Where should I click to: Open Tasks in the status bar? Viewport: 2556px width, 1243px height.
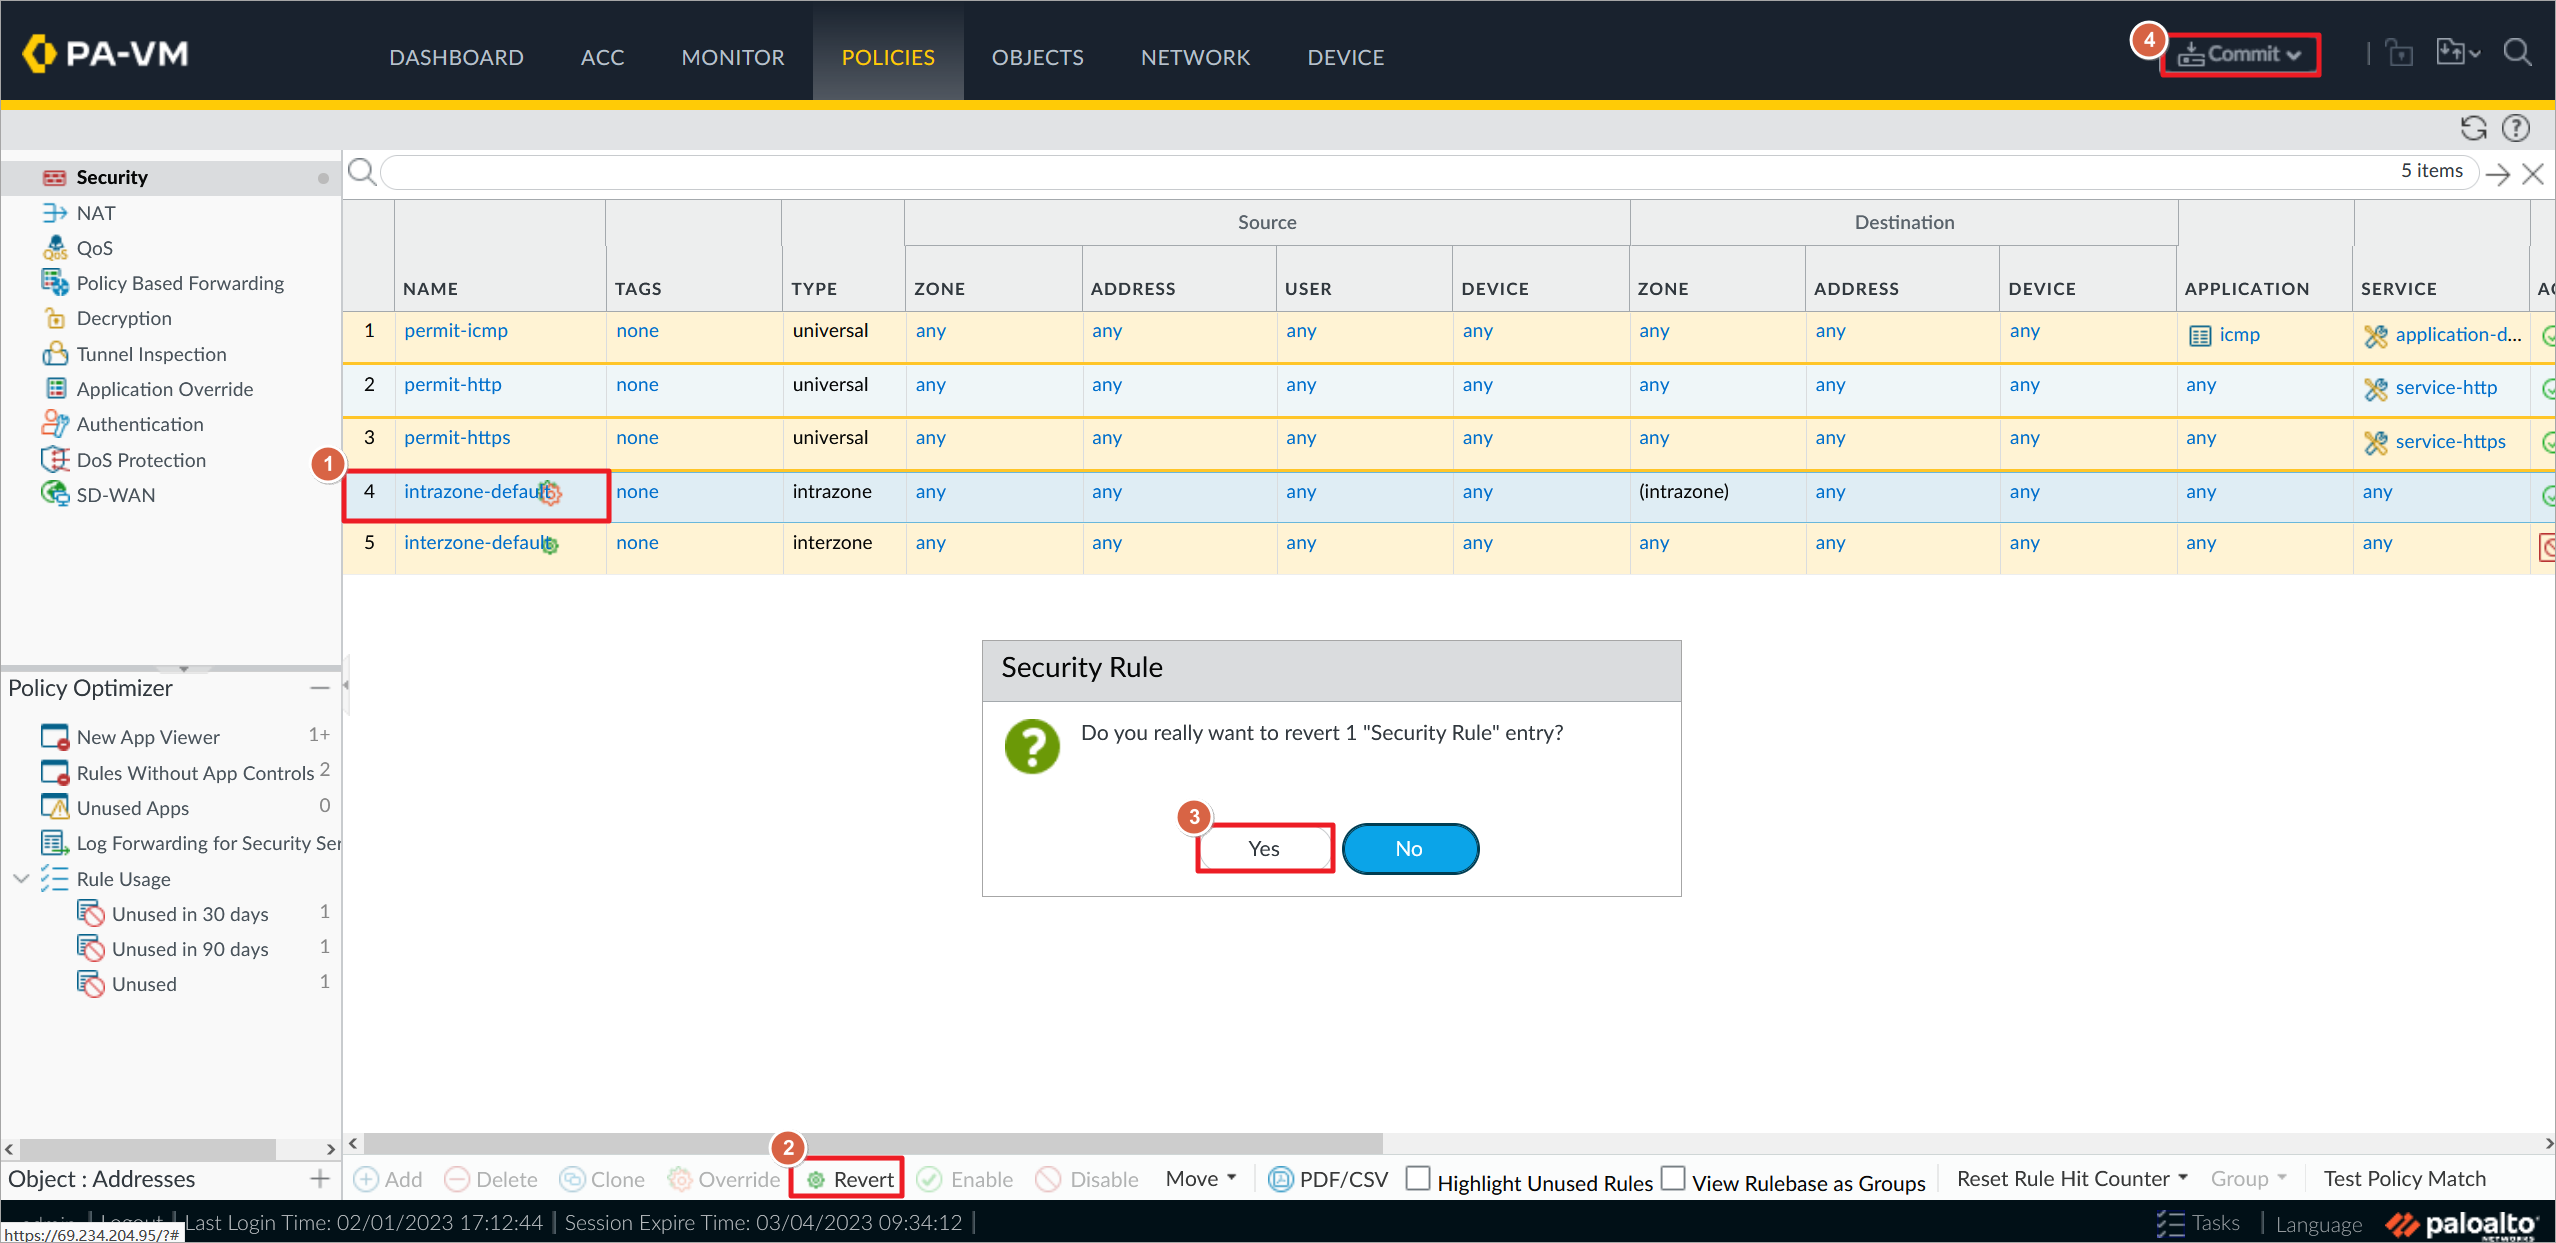(2198, 1223)
